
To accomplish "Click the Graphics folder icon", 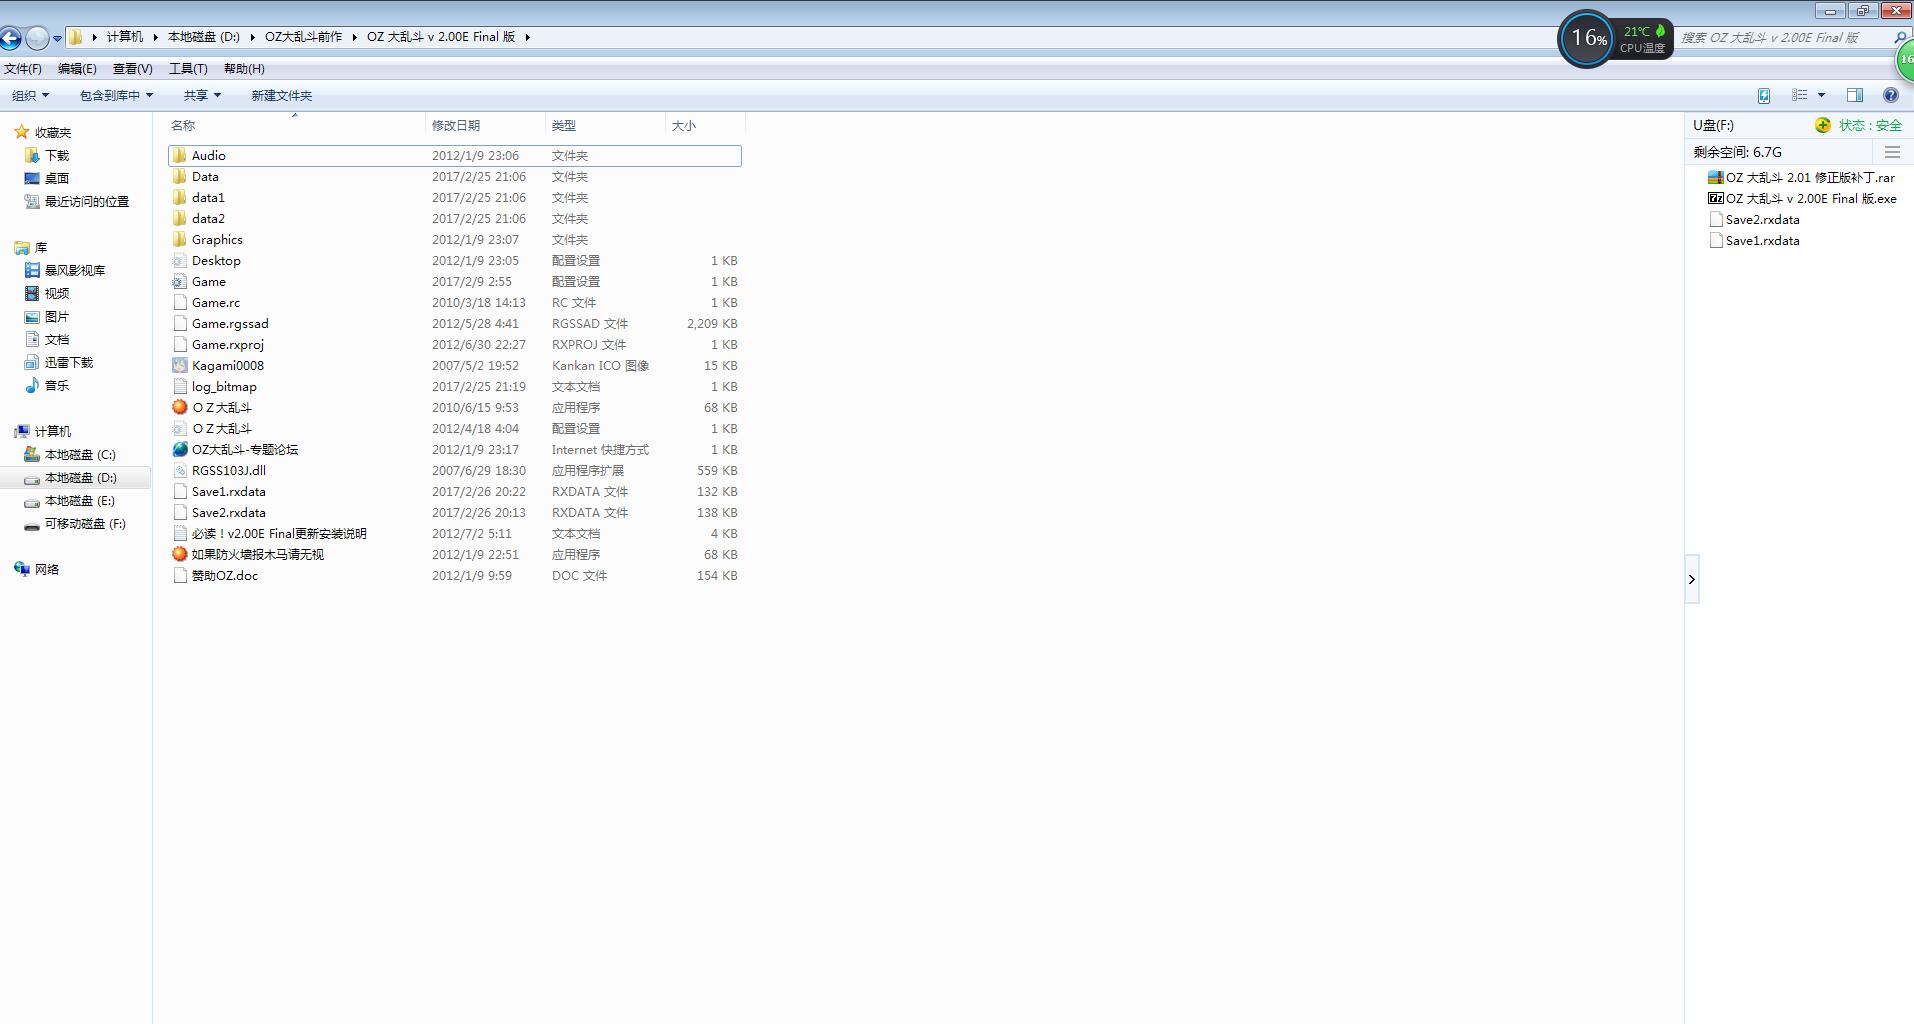I will tap(179, 239).
